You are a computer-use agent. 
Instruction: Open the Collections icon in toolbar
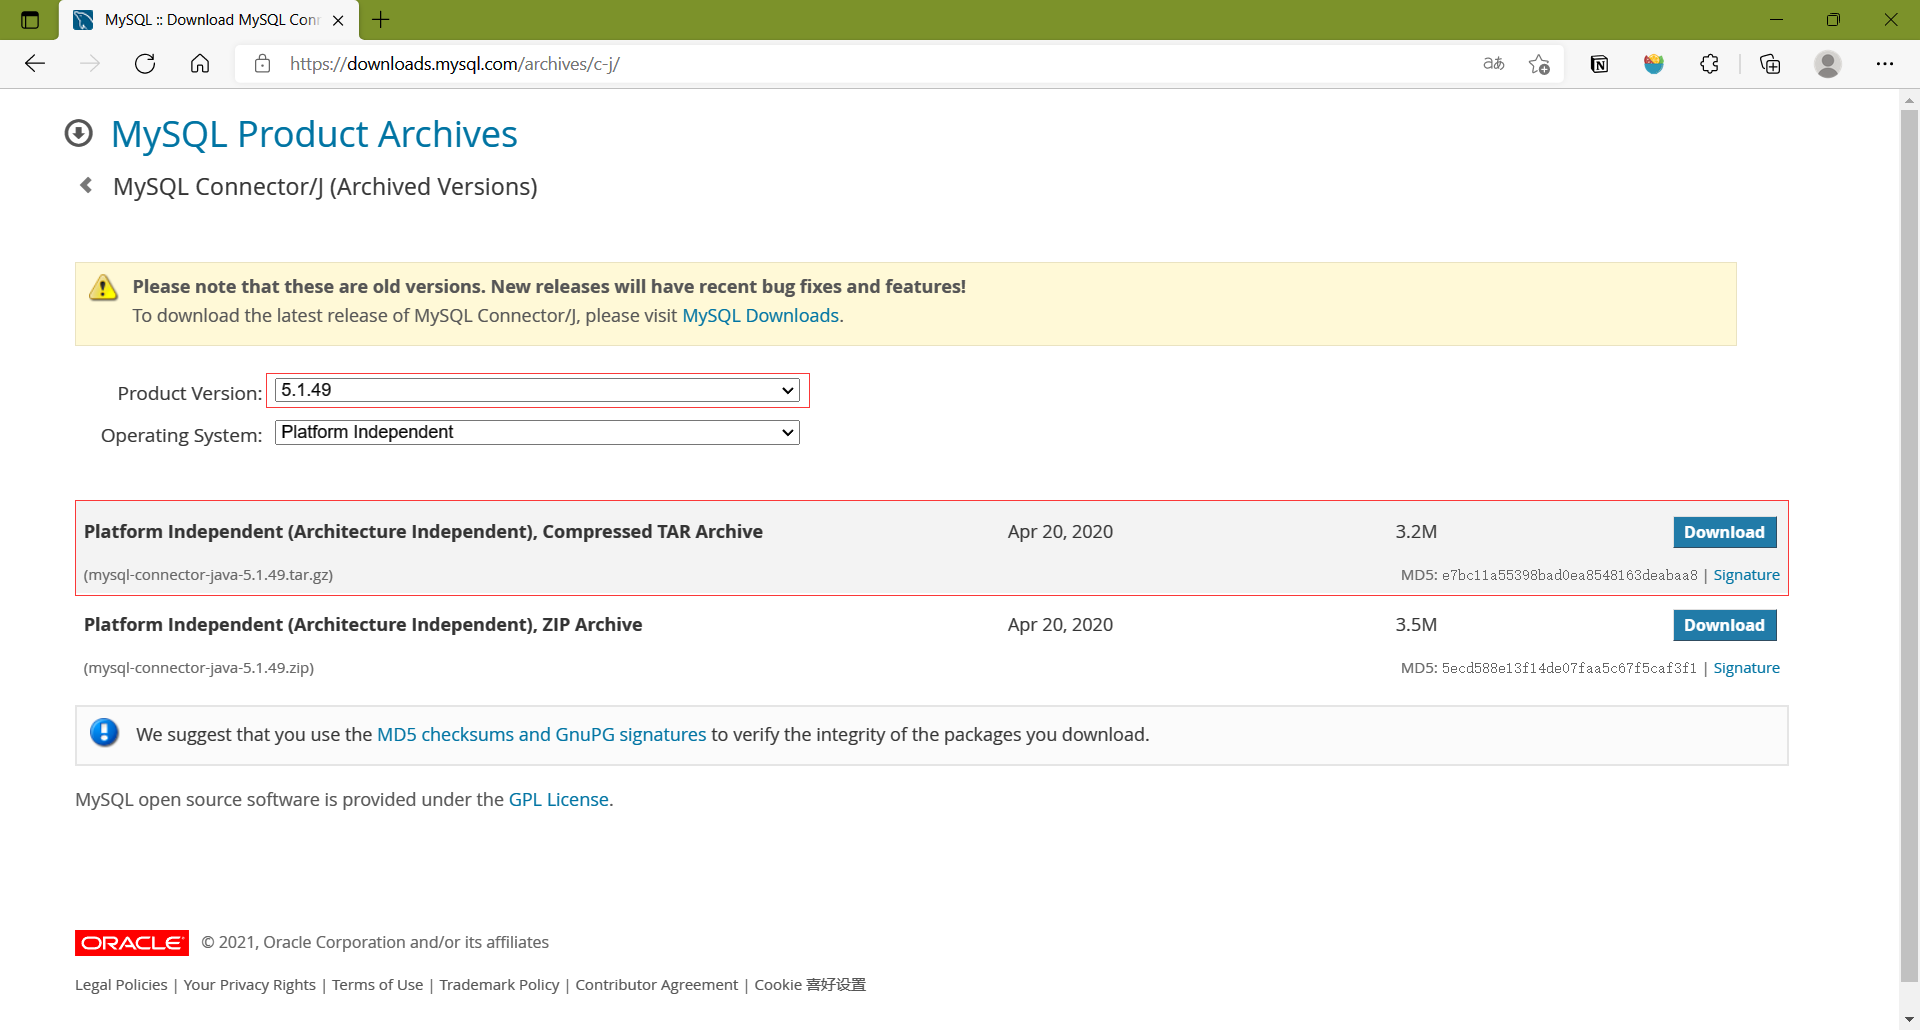pos(1770,64)
